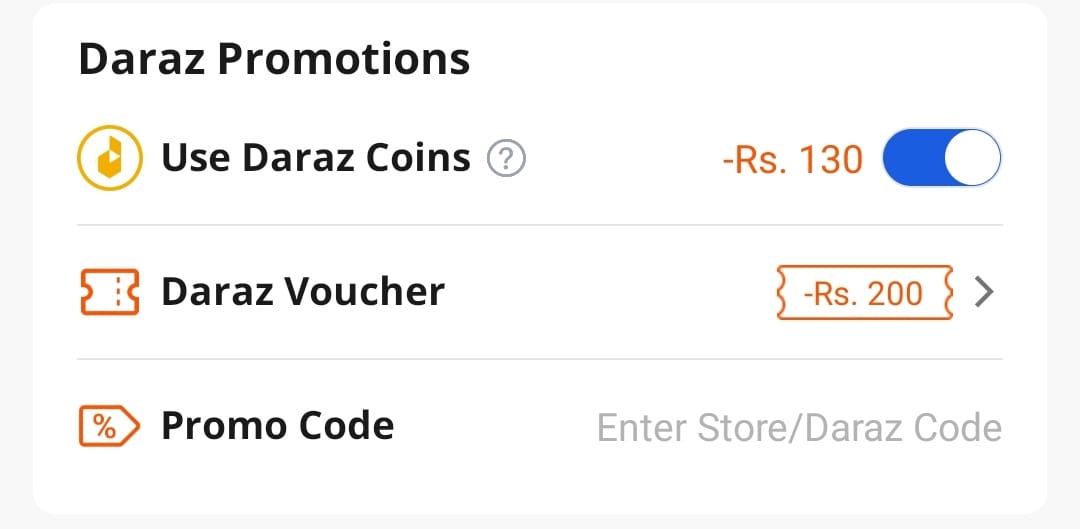Click the yellow Daraz coin icon
The height and width of the screenshot is (529, 1080).
[110, 158]
